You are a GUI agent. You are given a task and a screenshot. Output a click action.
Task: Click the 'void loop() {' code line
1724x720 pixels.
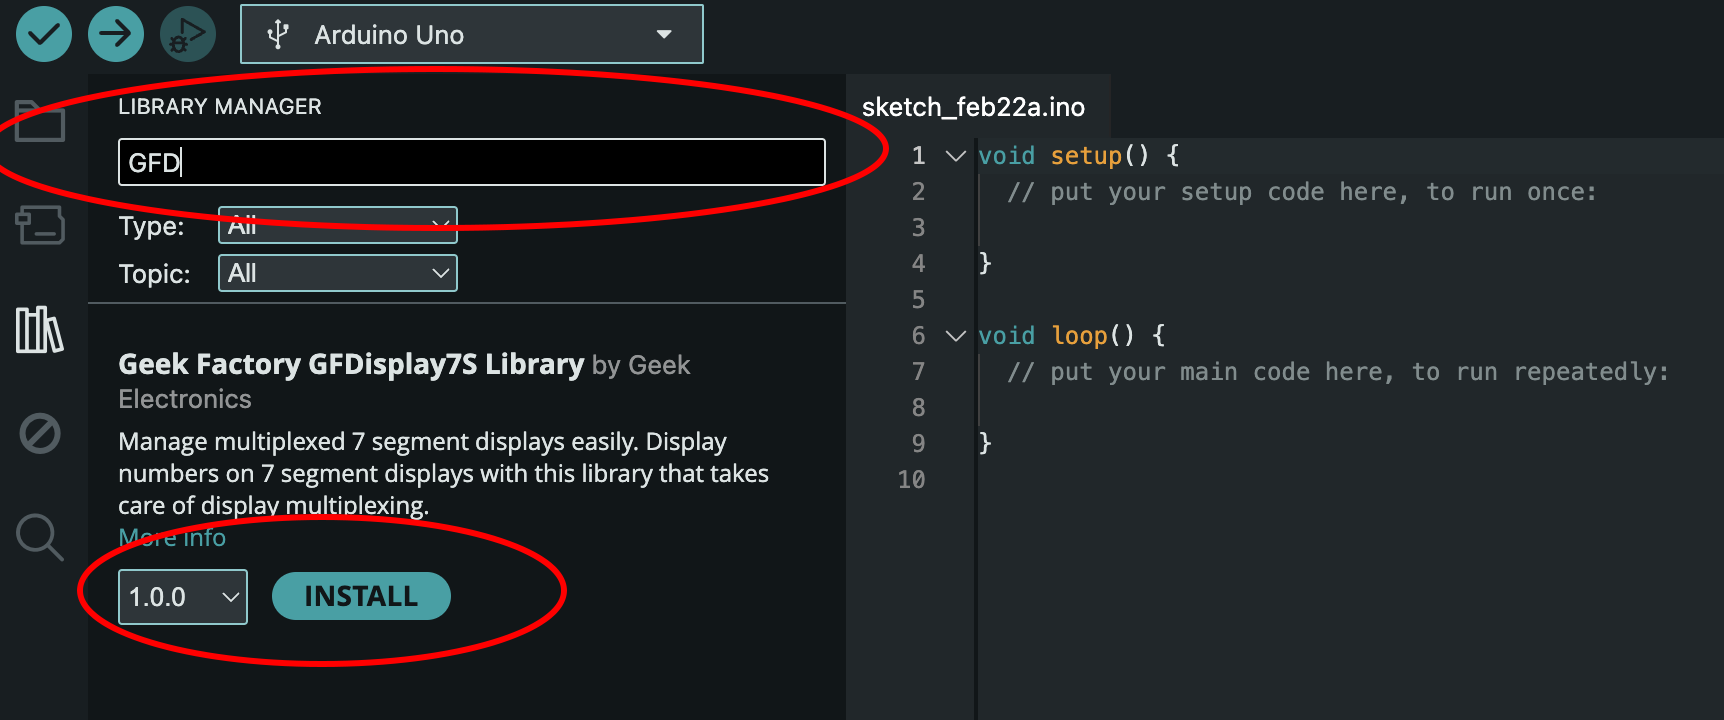point(1072,336)
